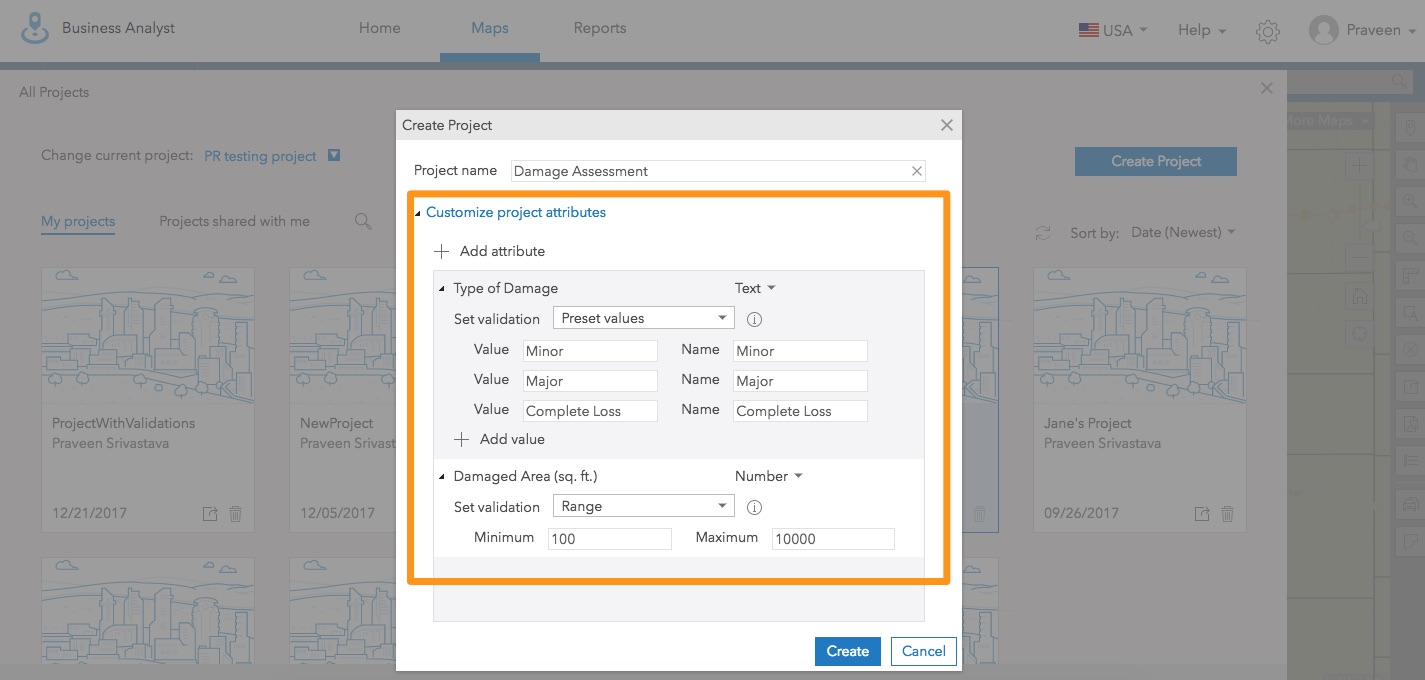
Task: Click Cancel in Create Project dialog
Action: (x=924, y=651)
